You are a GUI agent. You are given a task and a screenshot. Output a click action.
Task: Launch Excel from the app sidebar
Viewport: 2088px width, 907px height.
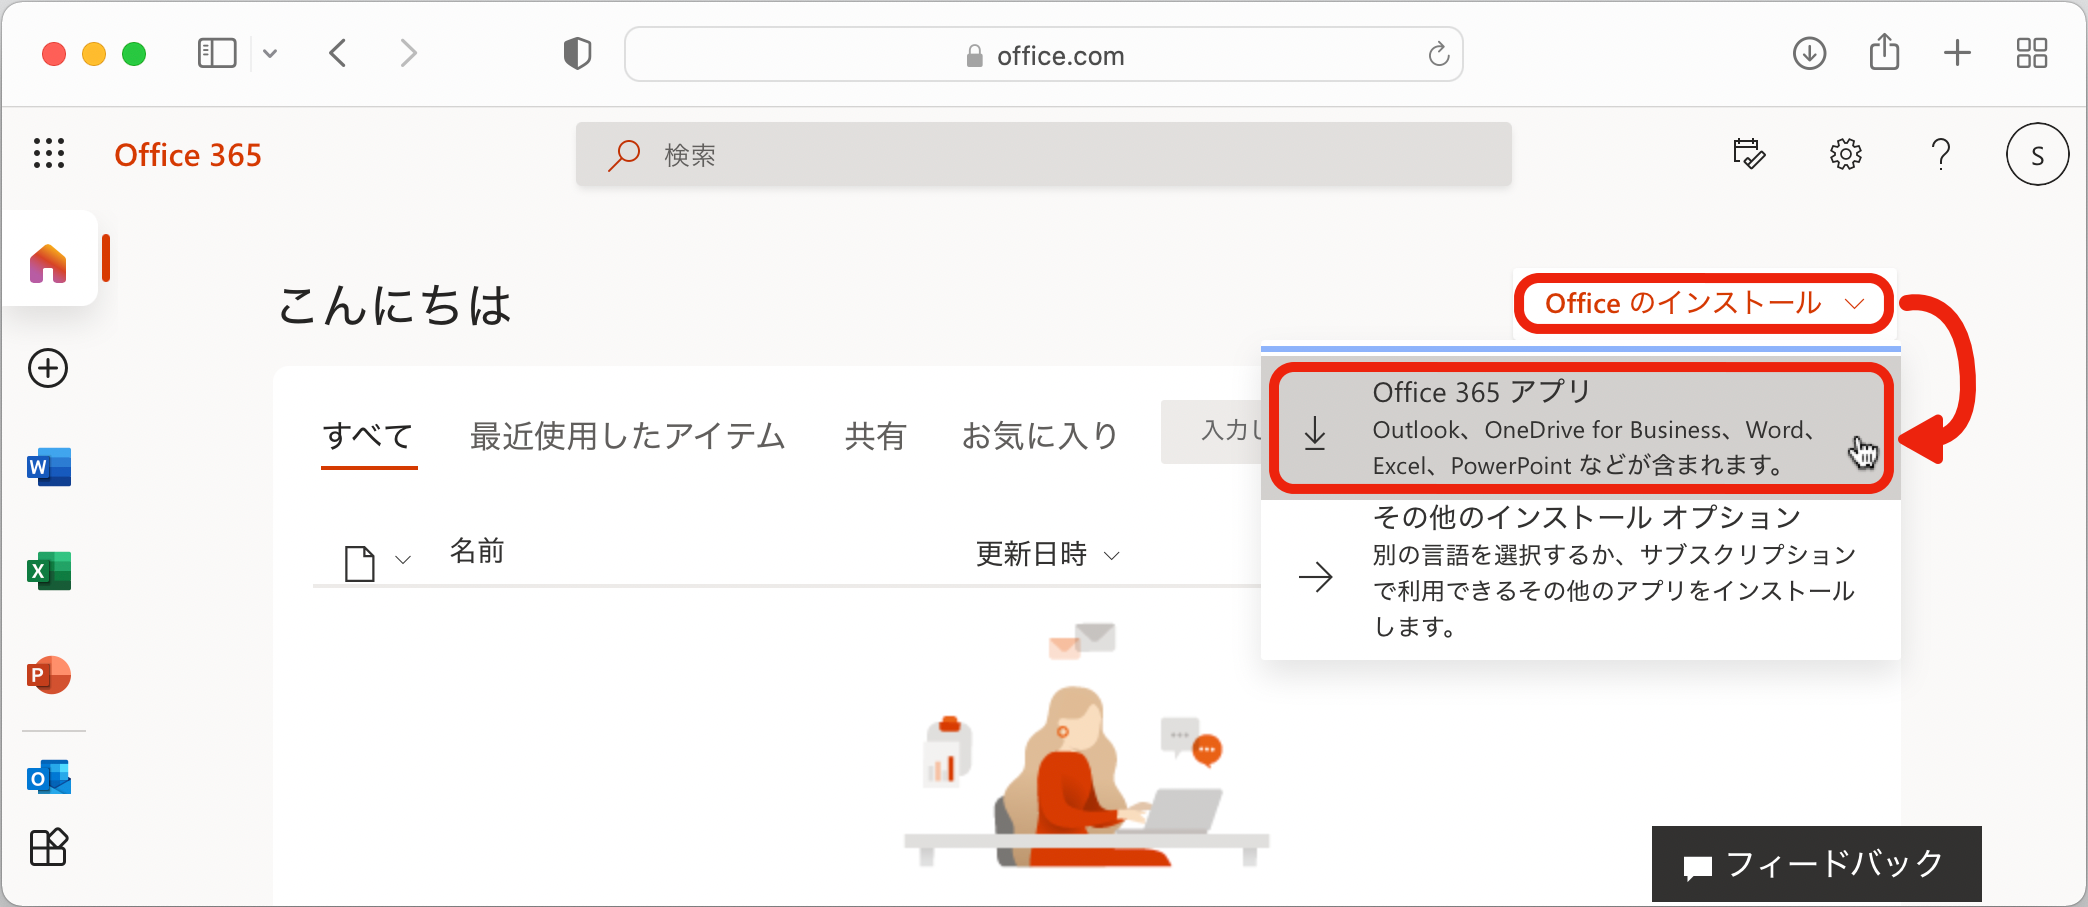pyautogui.click(x=49, y=571)
